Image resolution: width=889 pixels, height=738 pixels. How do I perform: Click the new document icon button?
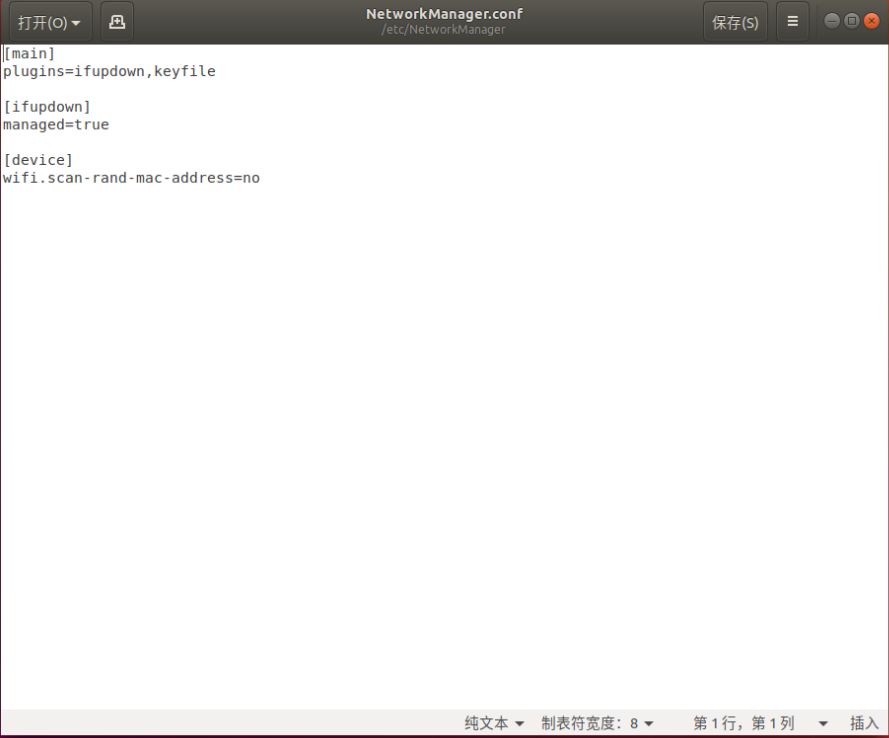coord(117,22)
